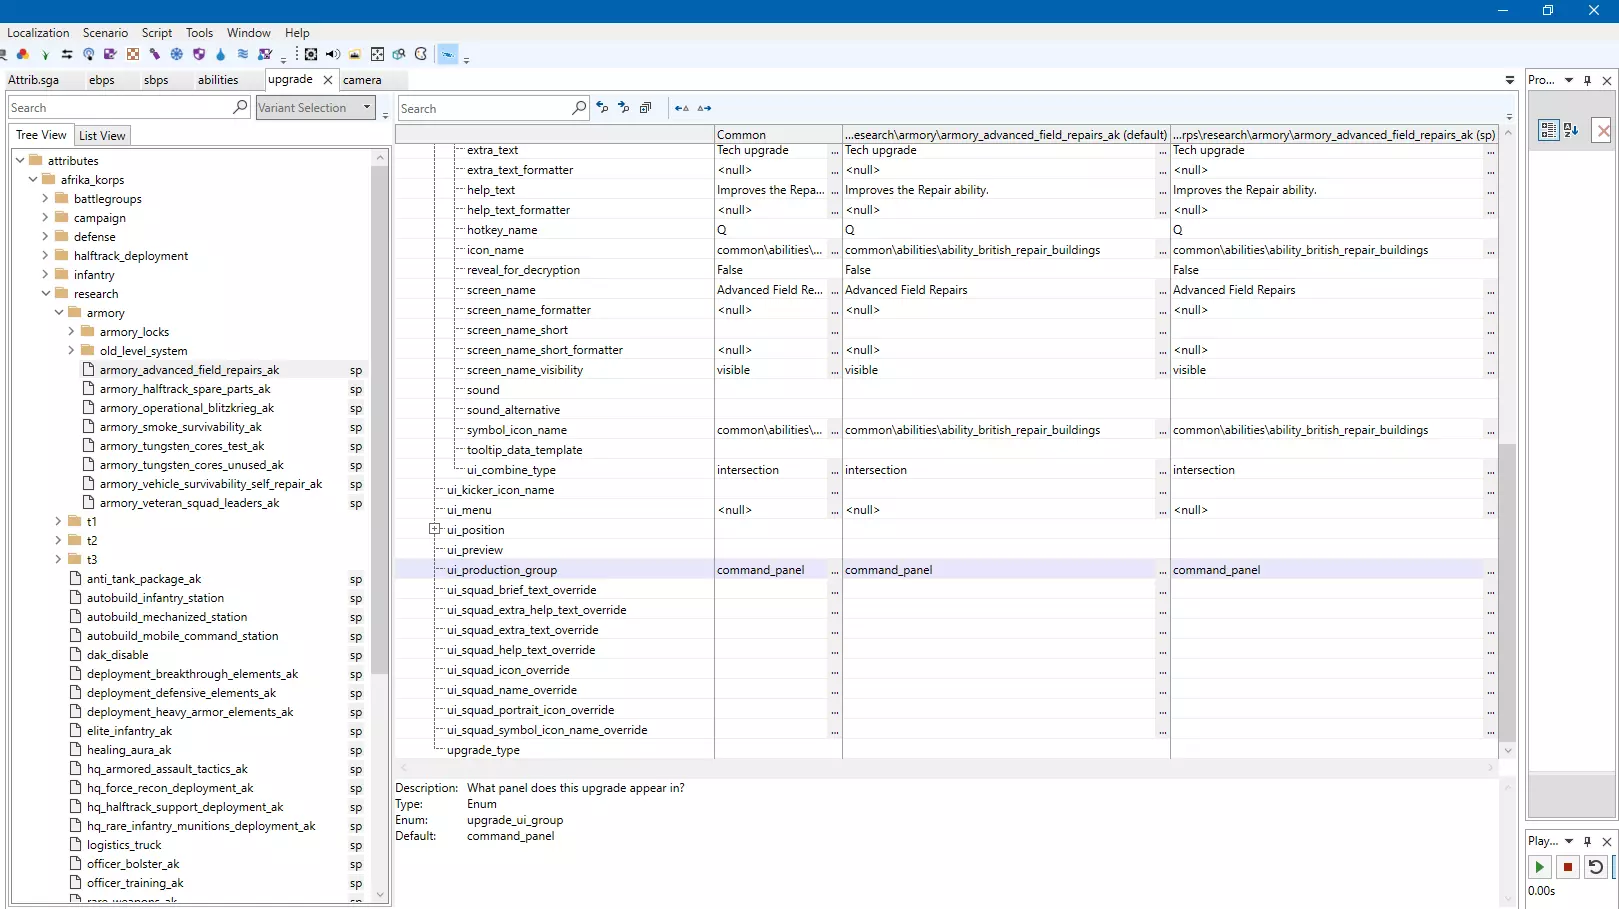This screenshot has width=1619, height=909.
Task: Pin the Properties panel
Action: tap(1587, 80)
